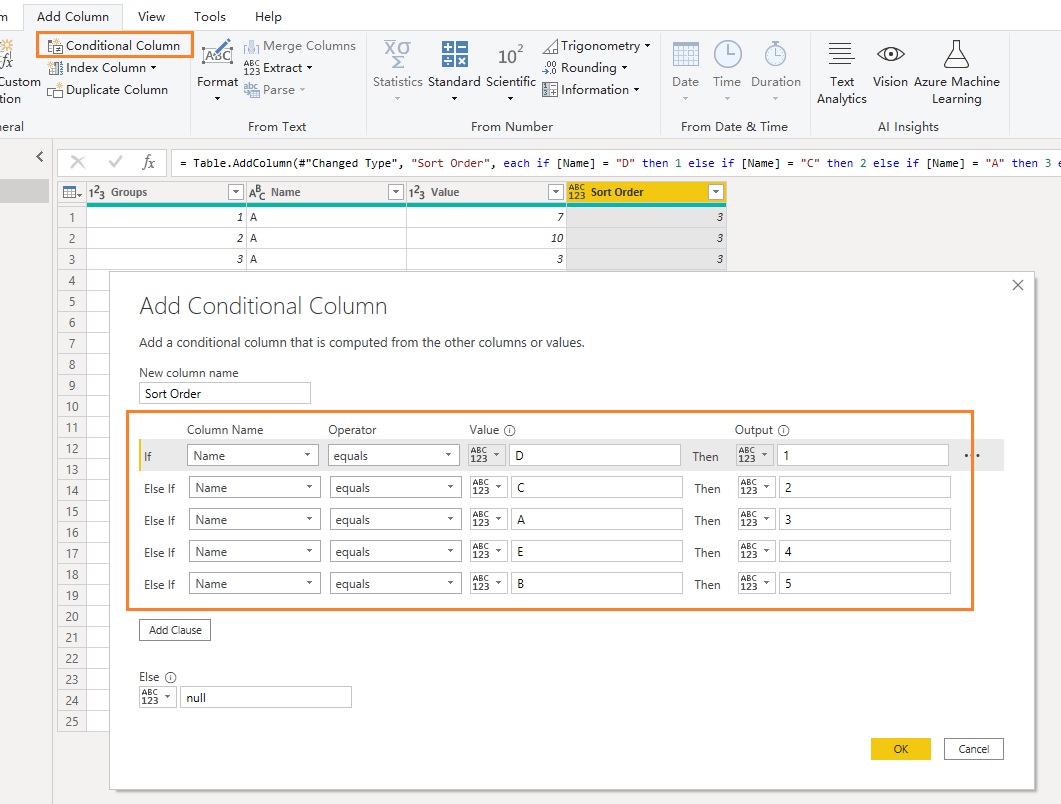This screenshot has height=804, width=1061.
Task: Click the Conditional Column button
Action: (x=114, y=45)
